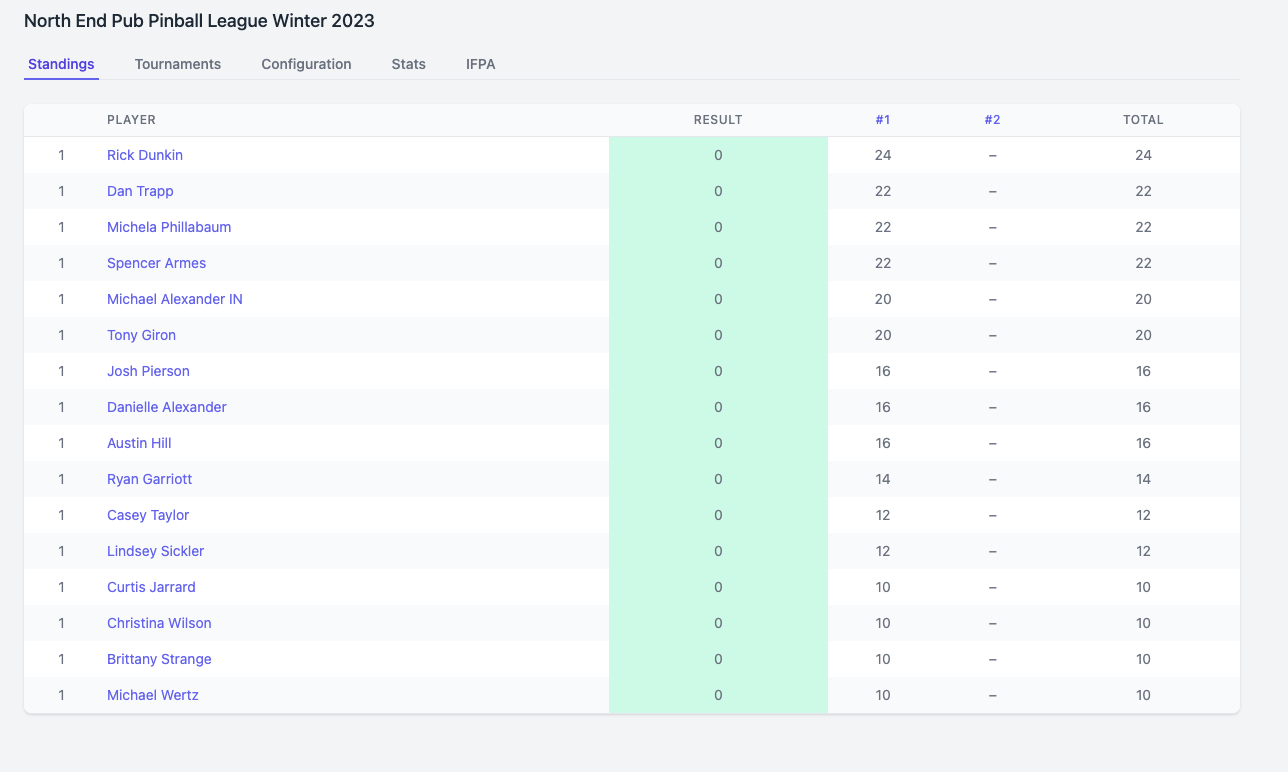
Task: Open Christina Wilson's profile
Action: [159, 623]
